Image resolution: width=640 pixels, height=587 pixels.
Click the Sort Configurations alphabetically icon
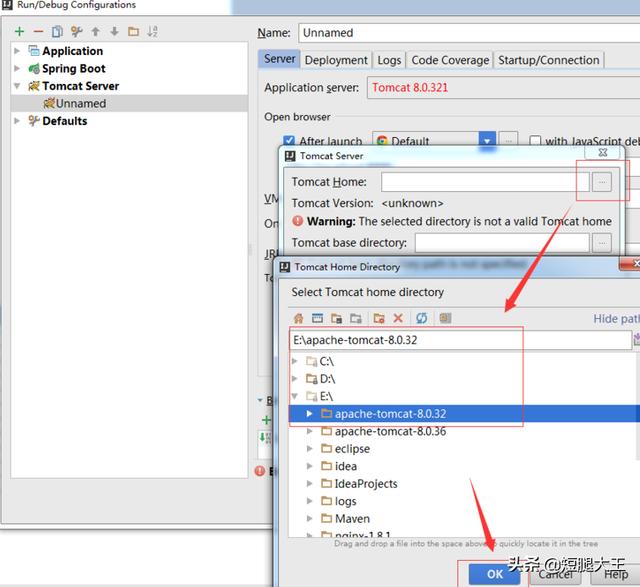click(152, 31)
